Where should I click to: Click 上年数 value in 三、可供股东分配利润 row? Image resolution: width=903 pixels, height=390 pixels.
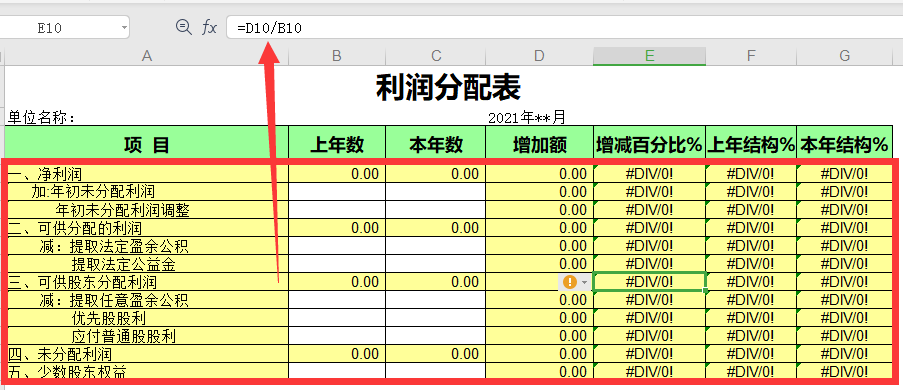point(337,282)
